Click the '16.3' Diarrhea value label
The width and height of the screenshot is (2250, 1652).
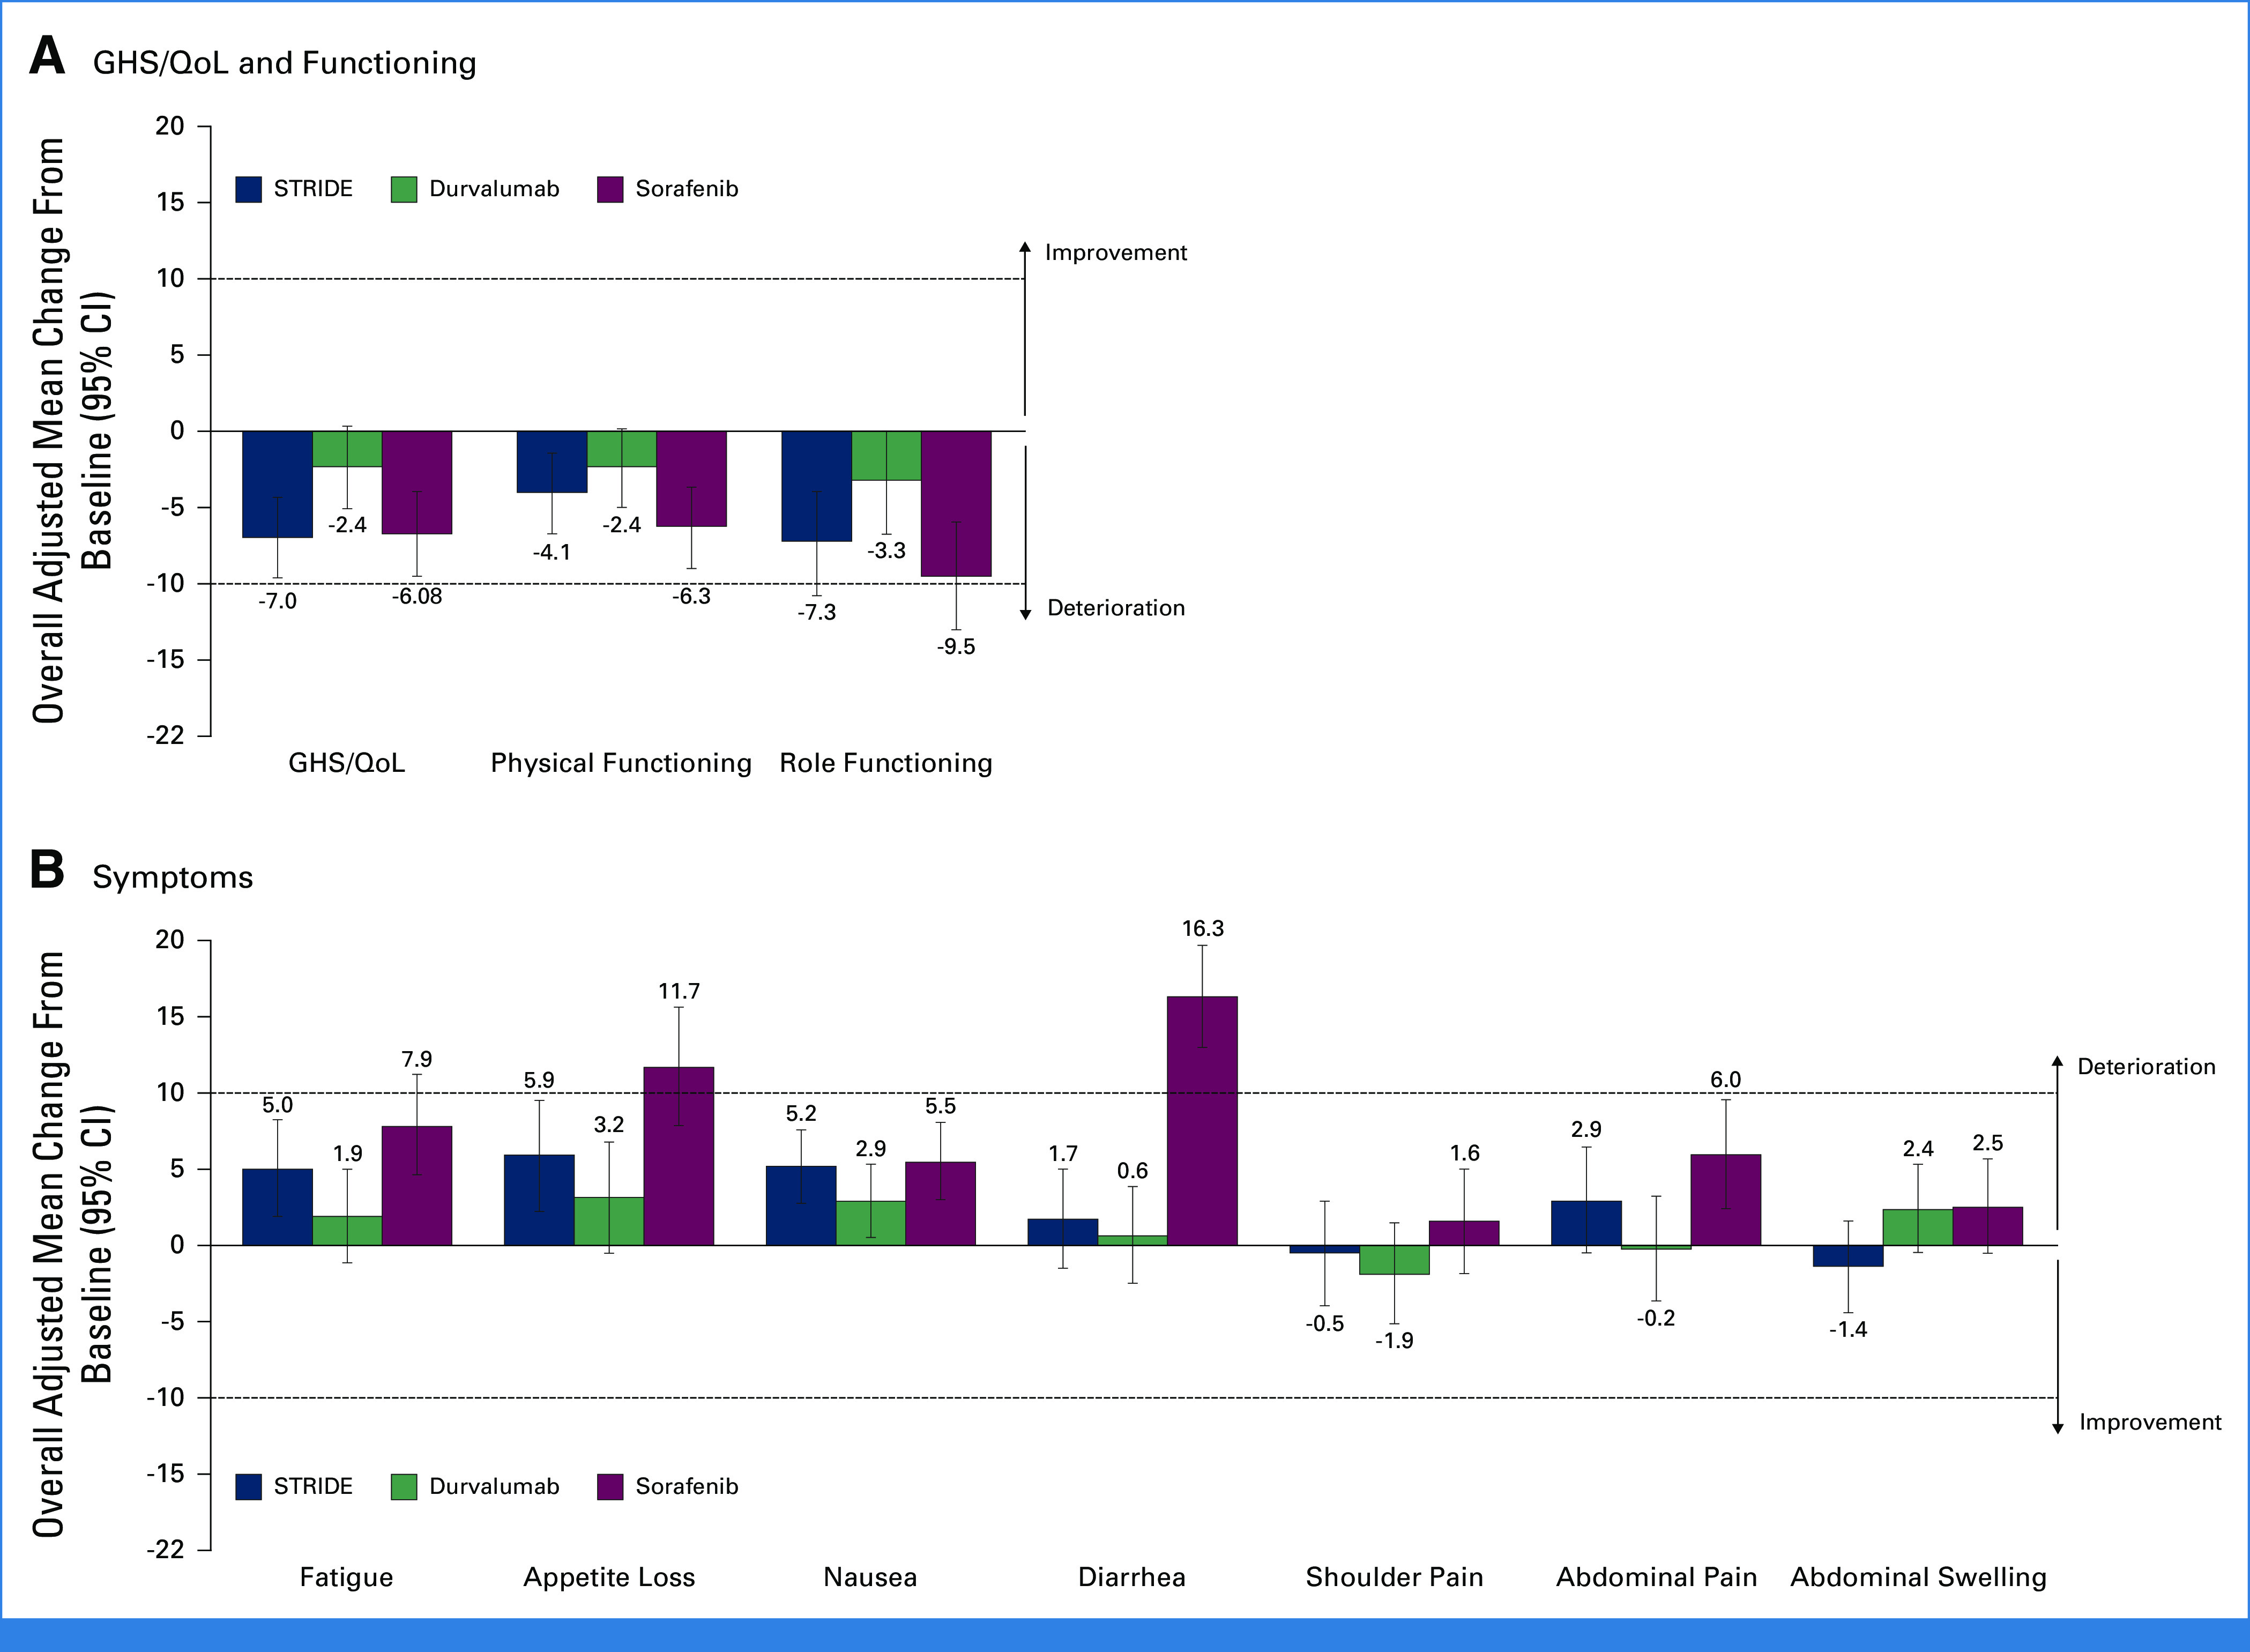(1202, 929)
